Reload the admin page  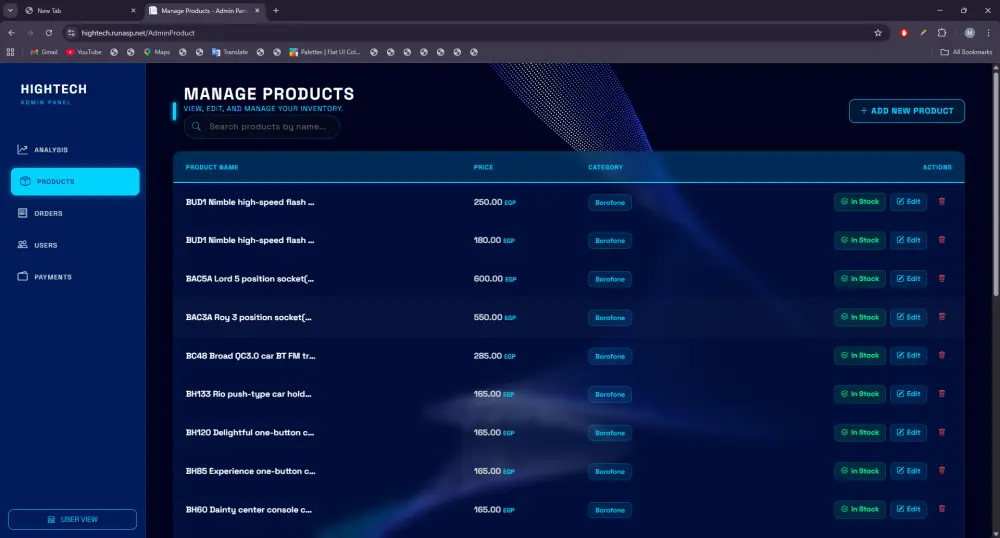tap(48, 33)
